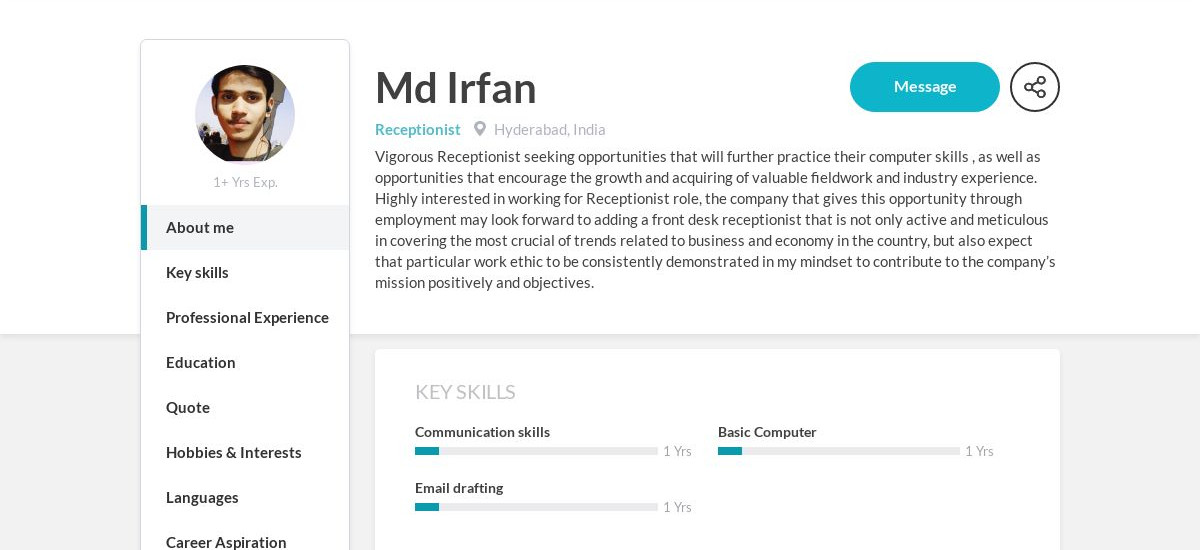Screen dimensions: 1200x550
Task: Click the Basic Computer skill bar
Action: click(x=839, y=451)
